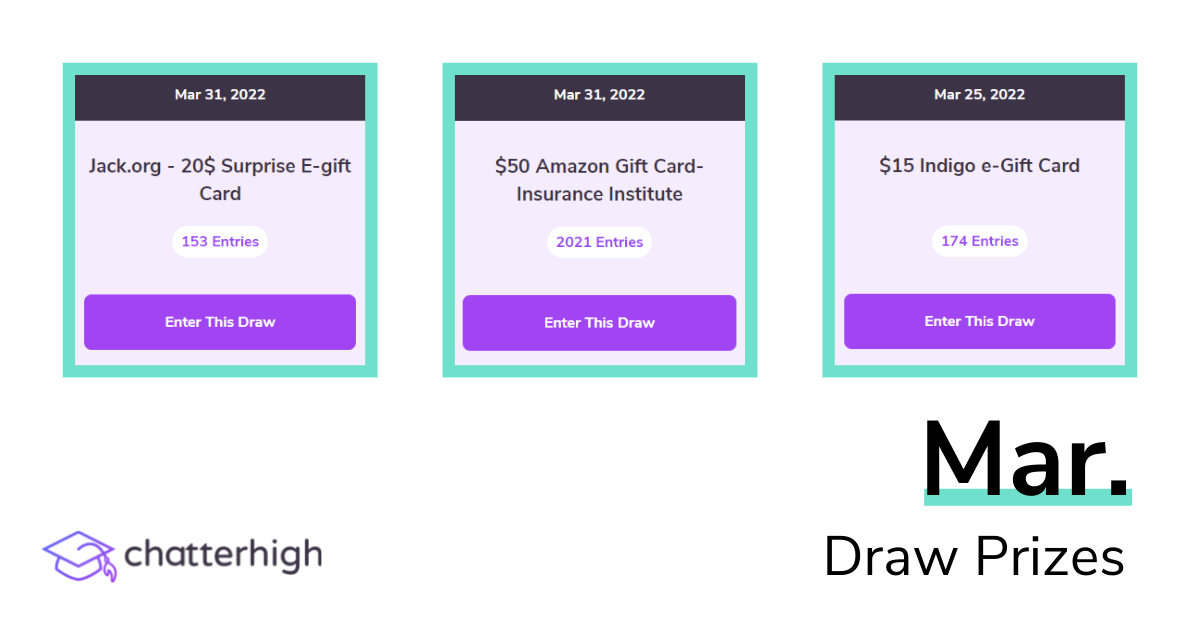The height and width of the screenshot is (627, 1200).
Task: Select the 174 Entries badge
Action: (980, 241)
